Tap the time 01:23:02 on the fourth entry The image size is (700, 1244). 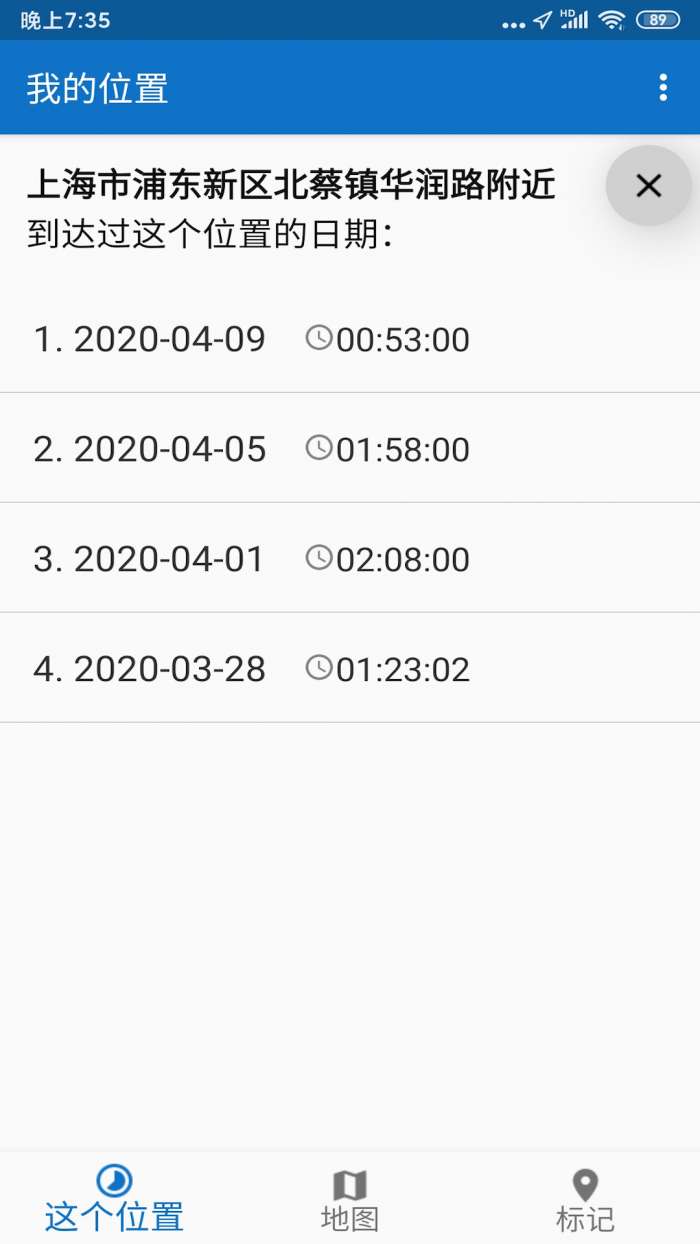(x=403, y=670)
